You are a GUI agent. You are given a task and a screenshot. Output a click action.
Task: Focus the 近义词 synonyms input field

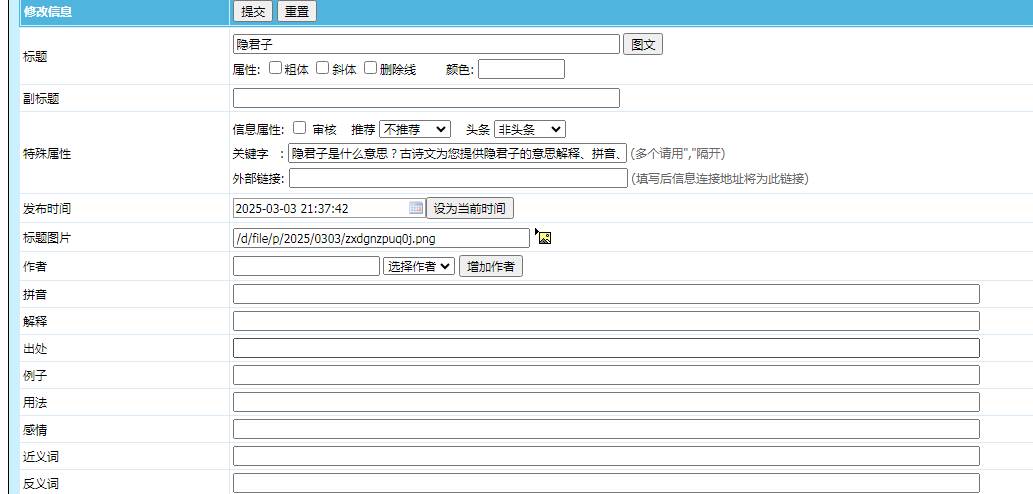(606, 456)
